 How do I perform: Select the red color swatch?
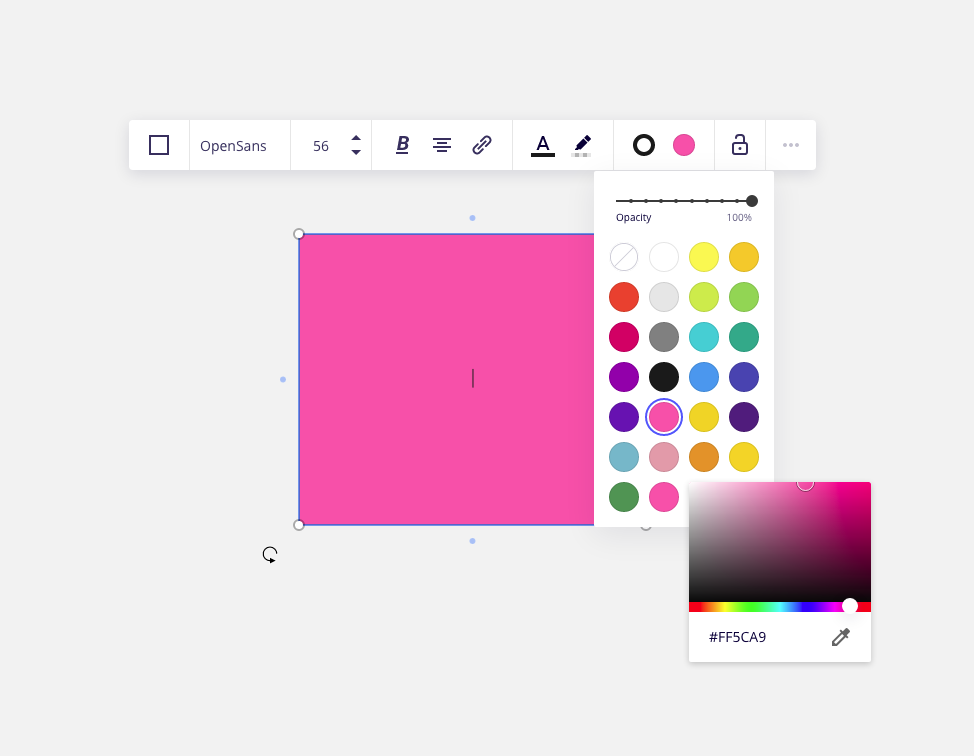624,297
